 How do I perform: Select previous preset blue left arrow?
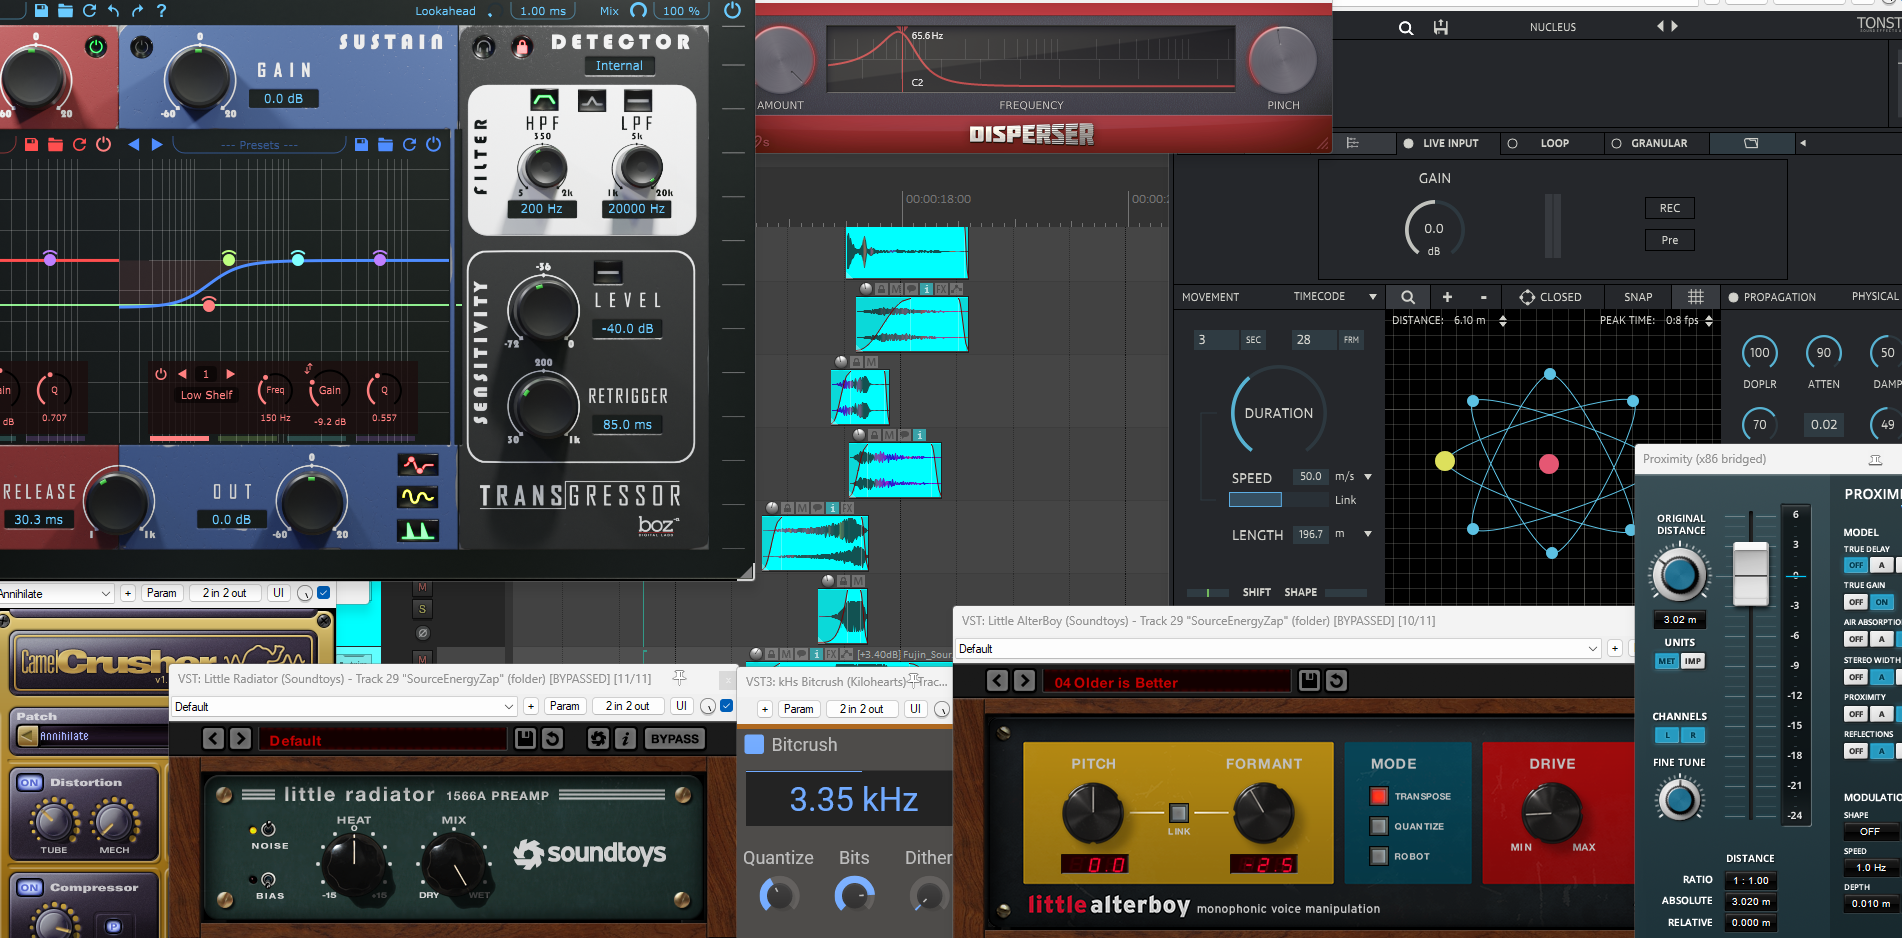tap(133, 144)
